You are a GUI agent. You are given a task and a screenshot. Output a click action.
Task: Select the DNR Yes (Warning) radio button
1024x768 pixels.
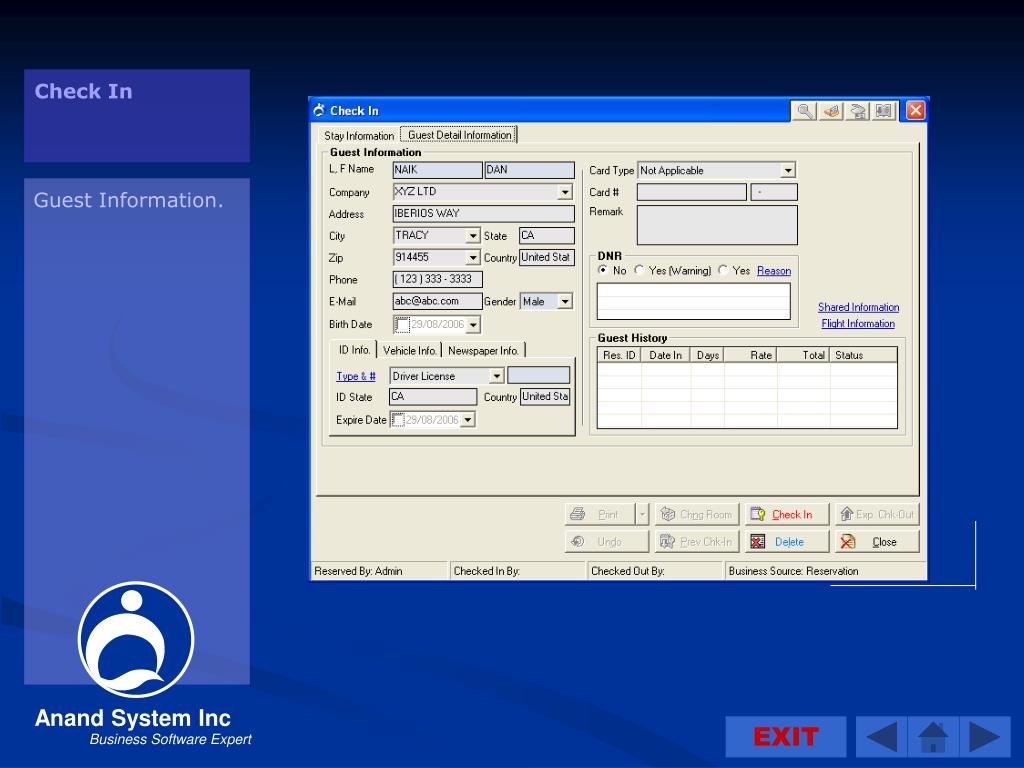click(639, 270)
